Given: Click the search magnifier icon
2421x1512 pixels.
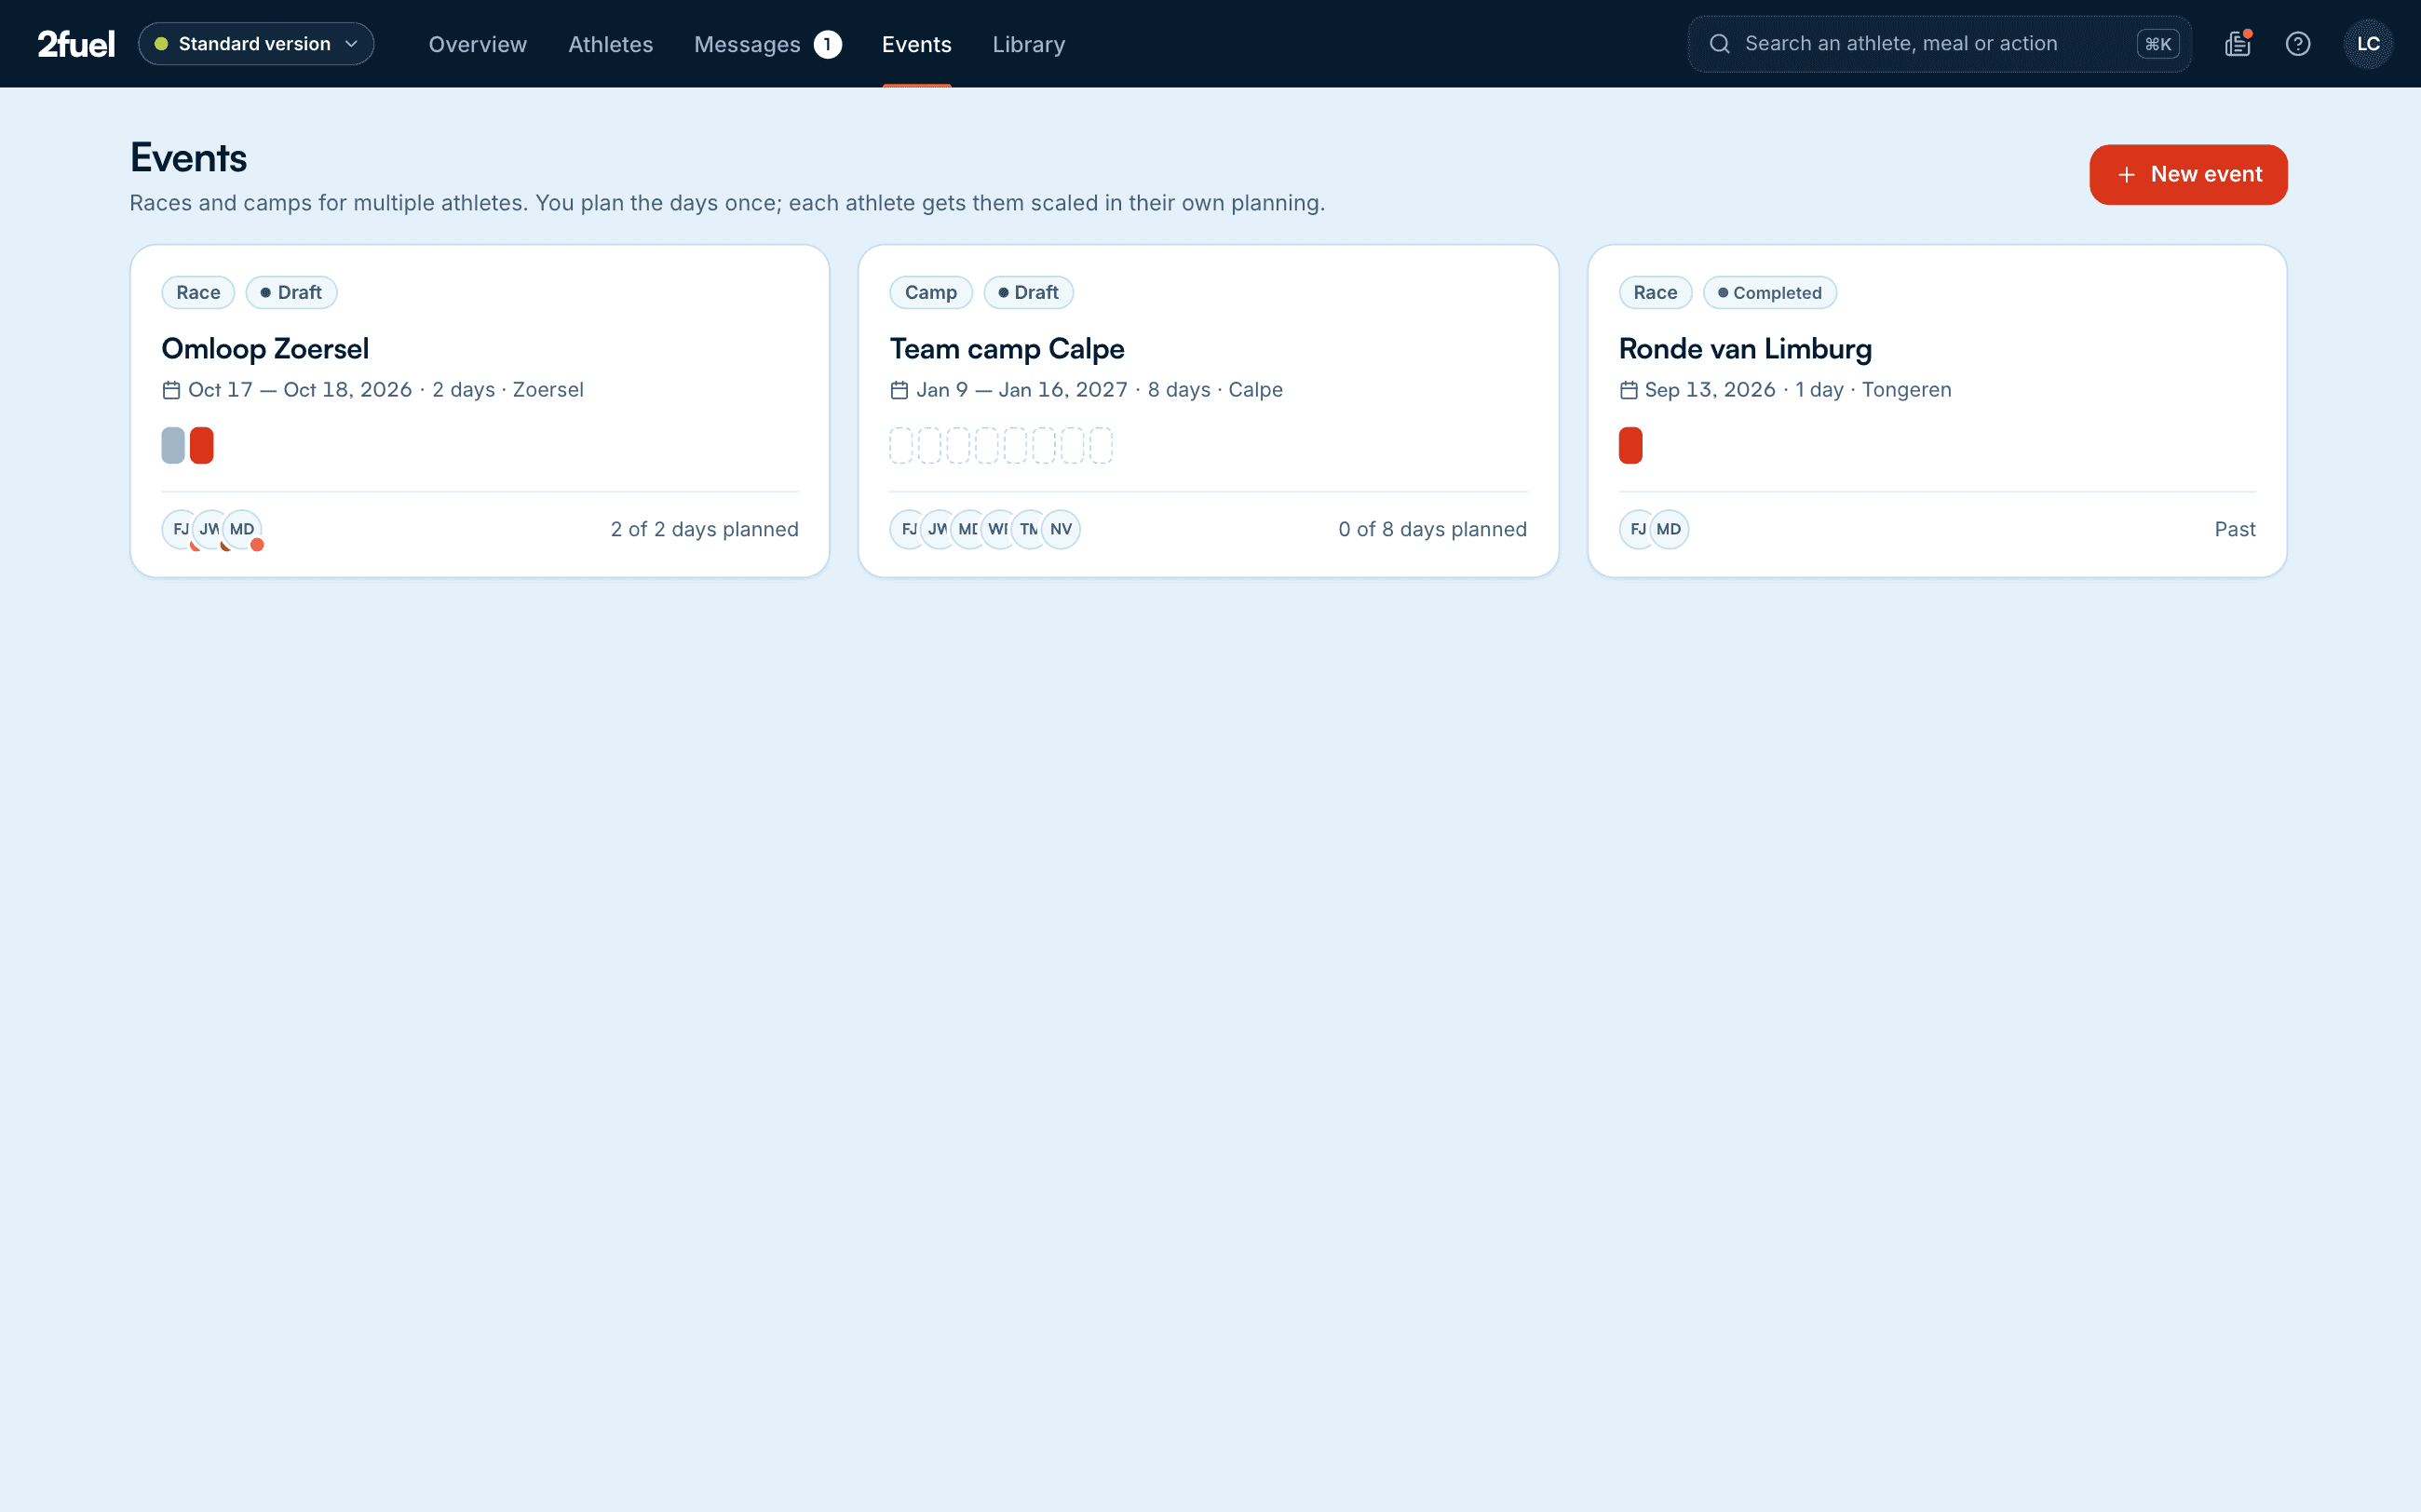Looking at the screenshot, I should coord(1719,44).
